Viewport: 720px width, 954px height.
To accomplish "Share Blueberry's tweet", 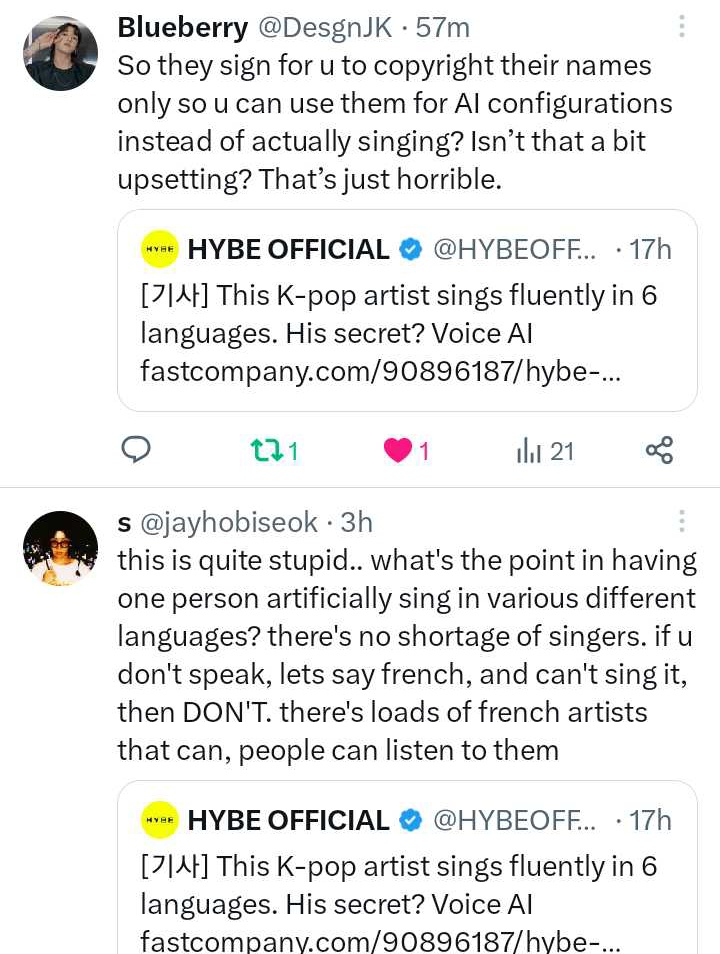I will (659, 451).
